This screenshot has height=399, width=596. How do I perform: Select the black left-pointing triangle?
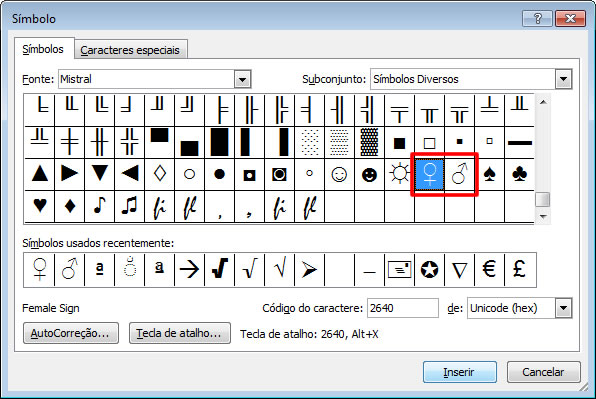(130, 174)
